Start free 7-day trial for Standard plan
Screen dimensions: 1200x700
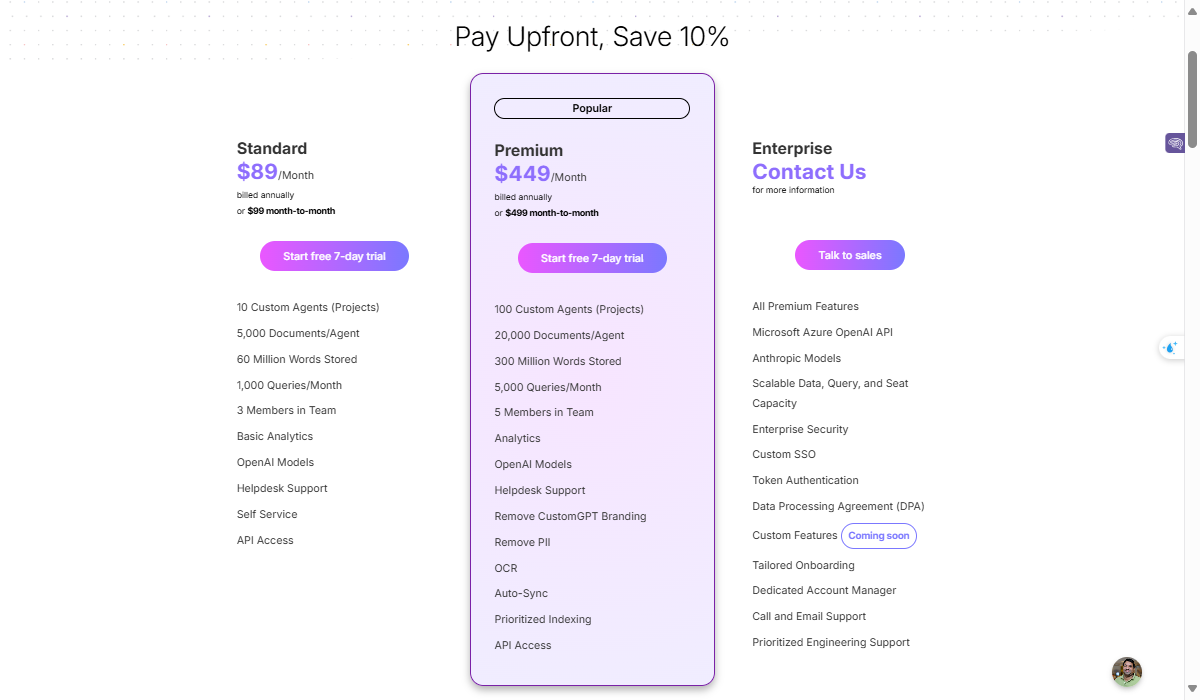[x=334, y=256]
